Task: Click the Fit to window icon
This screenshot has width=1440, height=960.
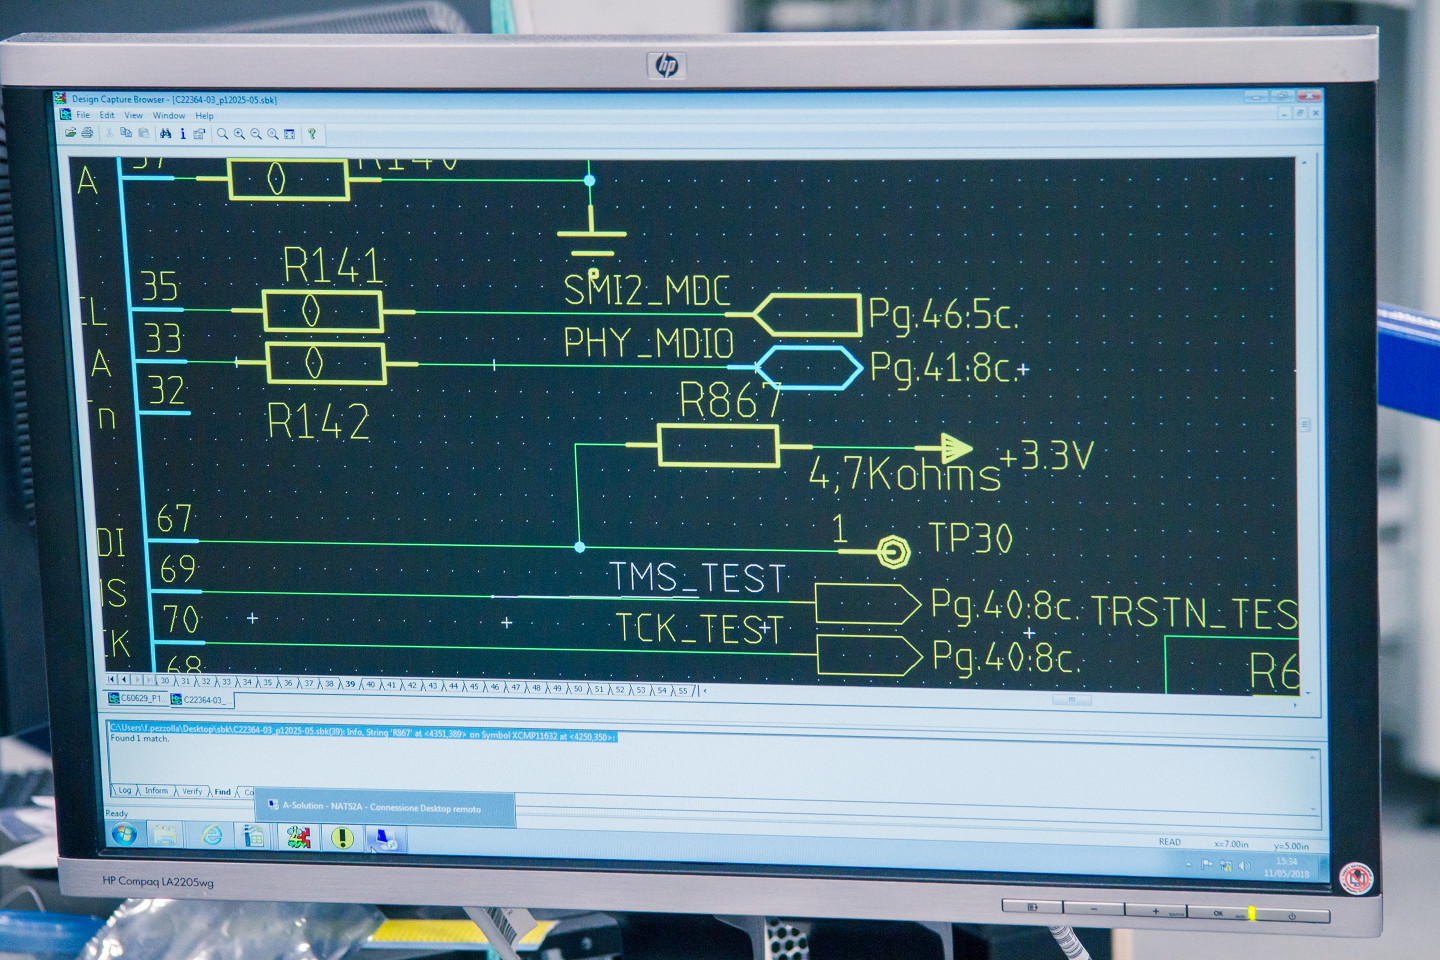Action: click(x=290, y=134)
